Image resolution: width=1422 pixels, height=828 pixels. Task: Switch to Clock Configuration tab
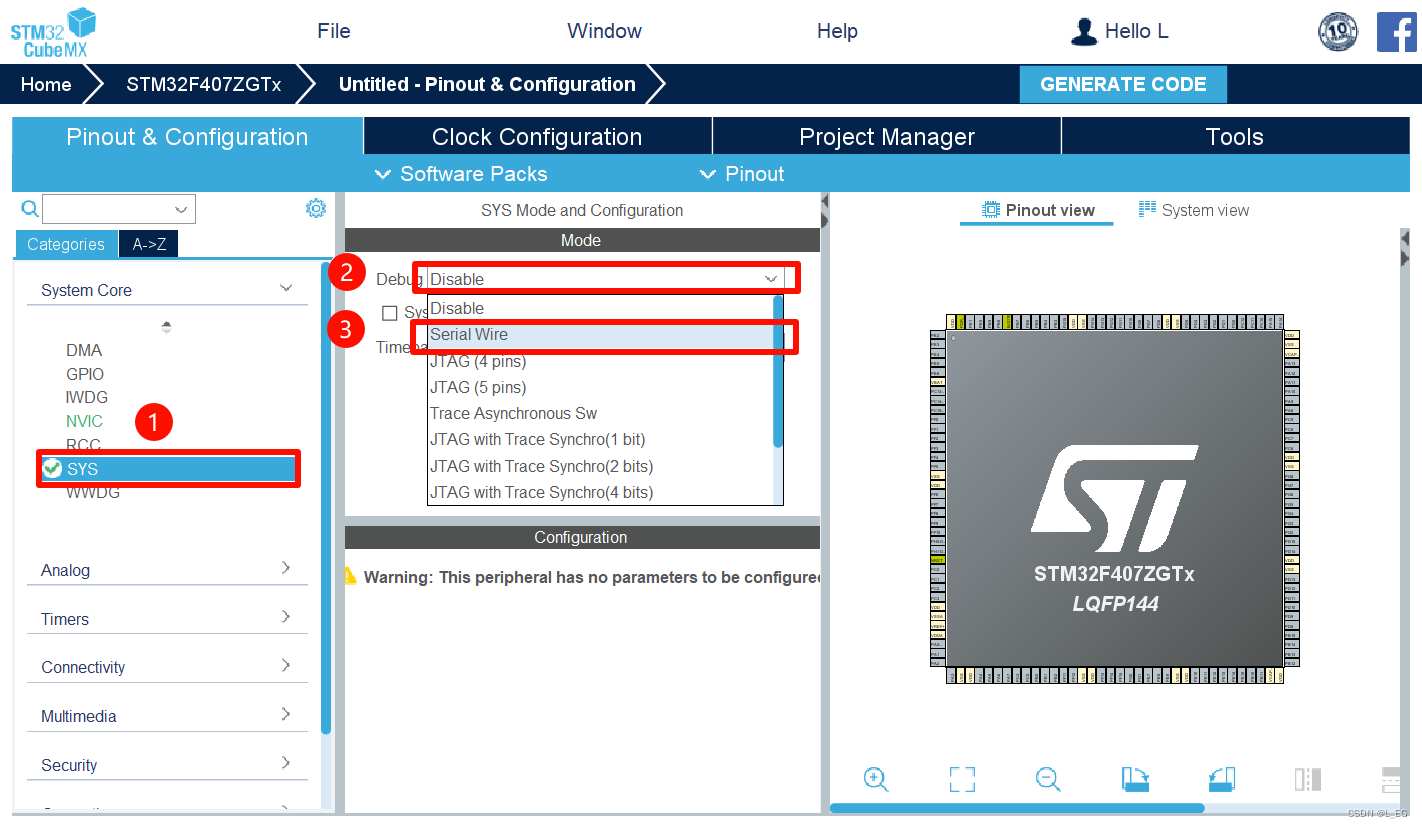tap(537, 137)
